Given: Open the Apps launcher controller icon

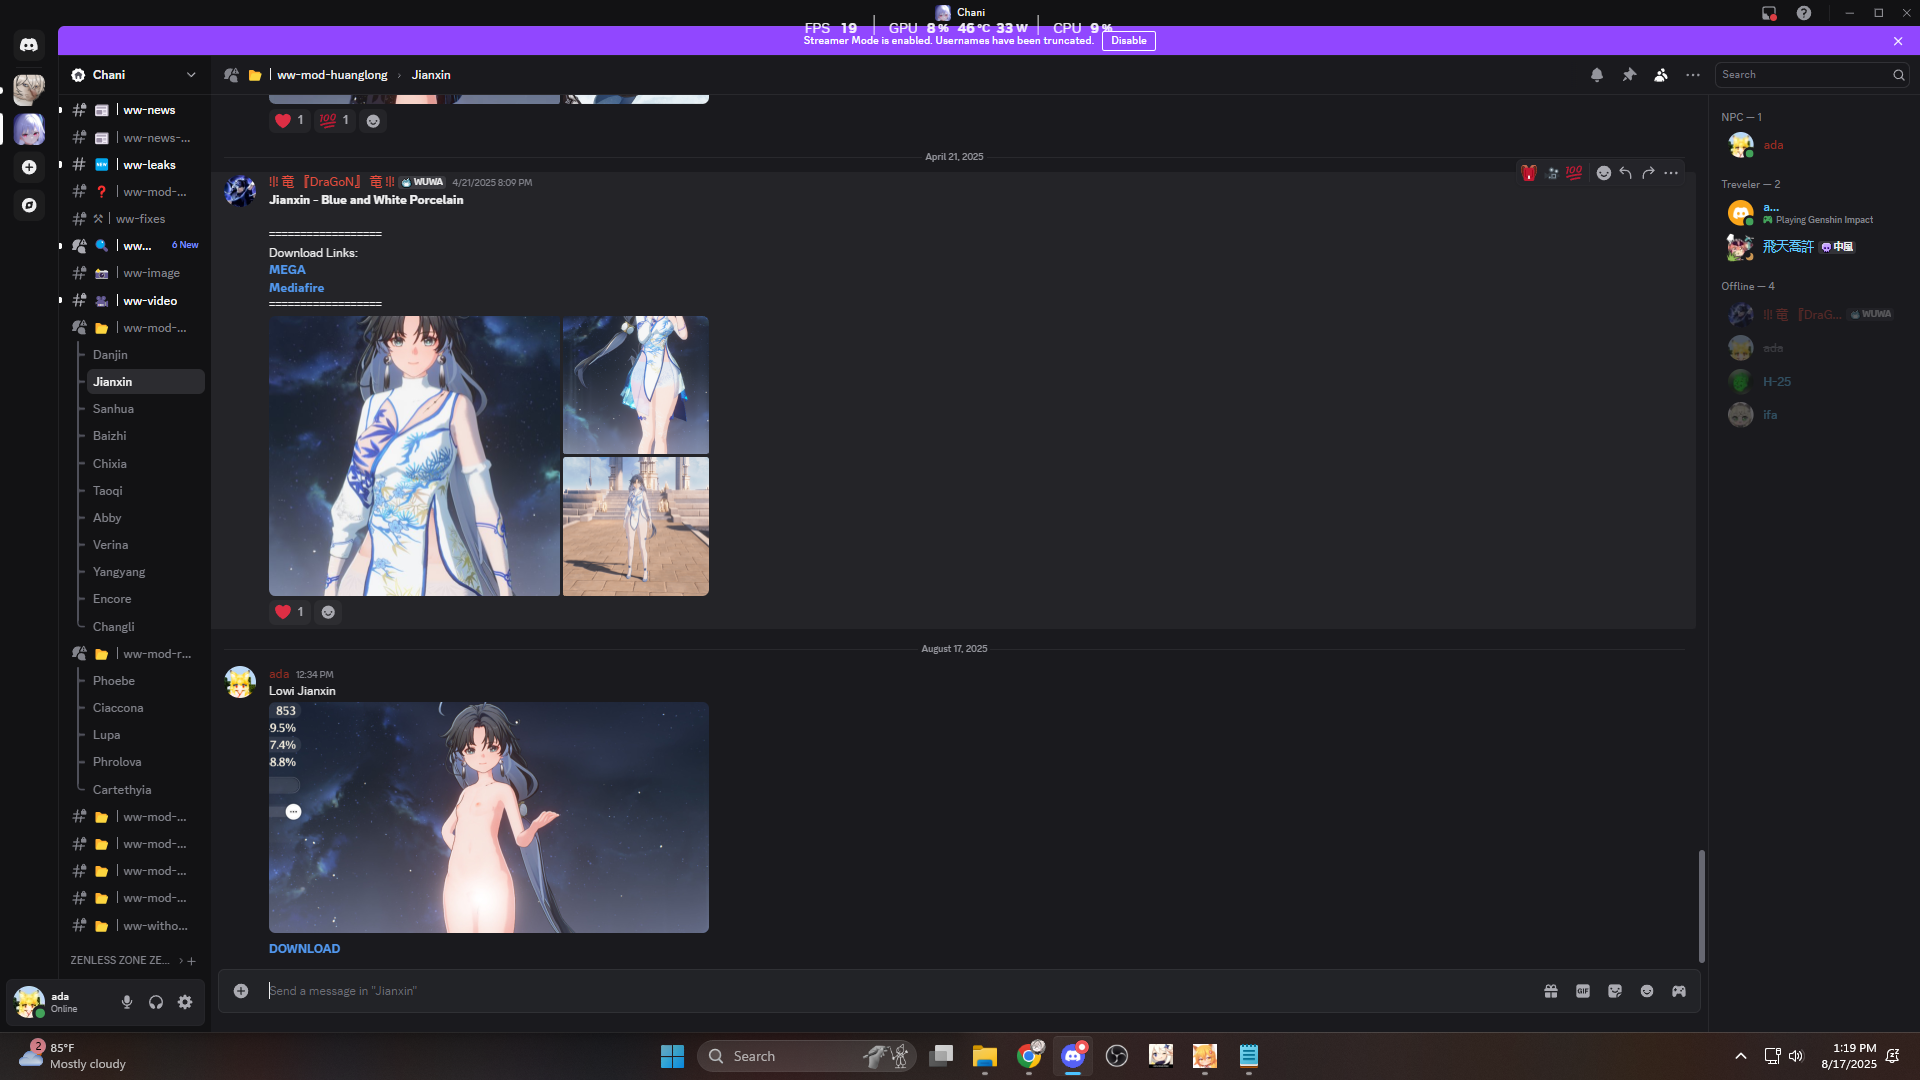Looking at the screenshot, I should (x=1679, y=991).
